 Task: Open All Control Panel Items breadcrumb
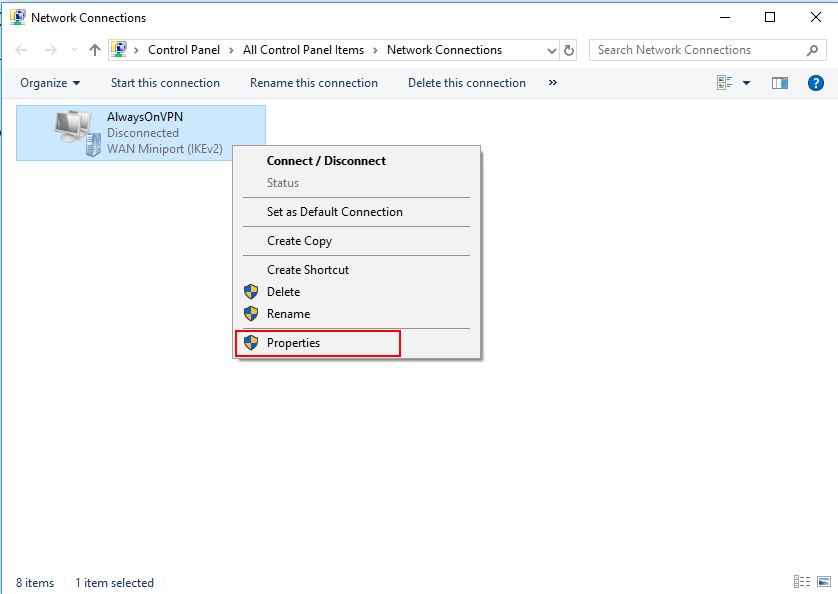point(303,50)
